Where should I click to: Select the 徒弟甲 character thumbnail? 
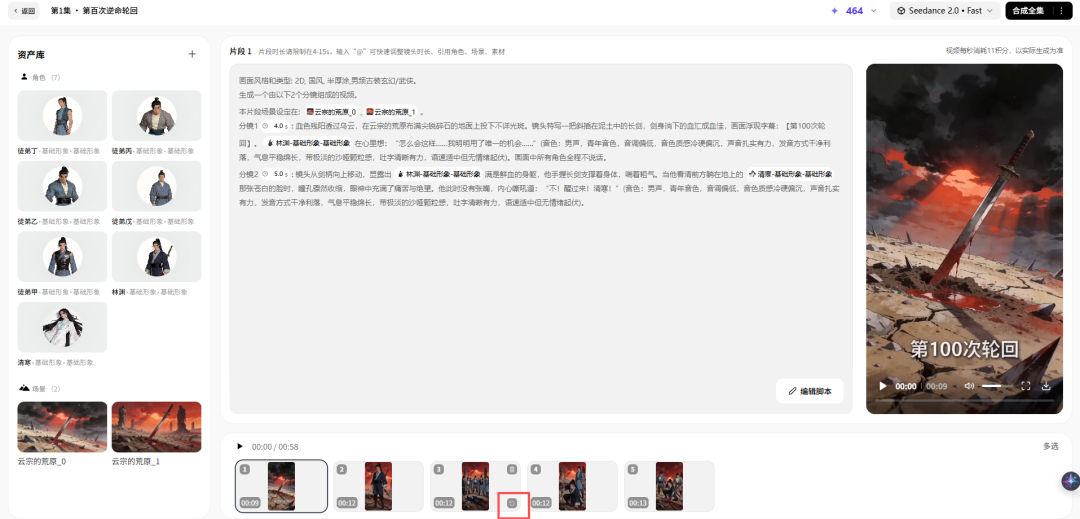point(62,257)
